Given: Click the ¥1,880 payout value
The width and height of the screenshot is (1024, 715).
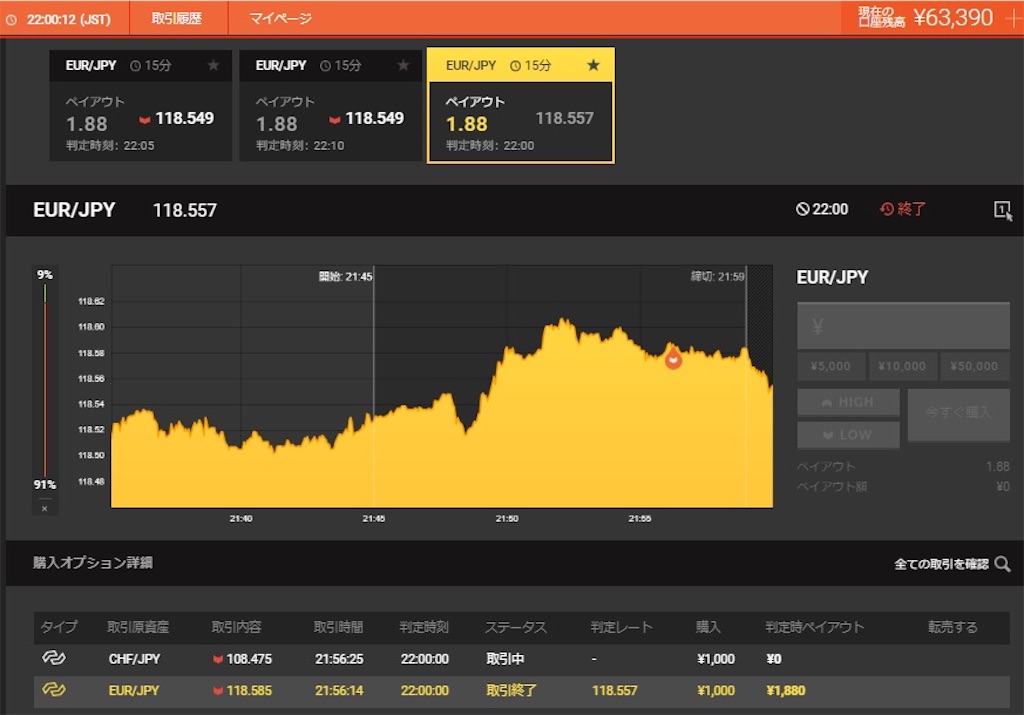Looking at the screenshot, I should tap(786, 690).
